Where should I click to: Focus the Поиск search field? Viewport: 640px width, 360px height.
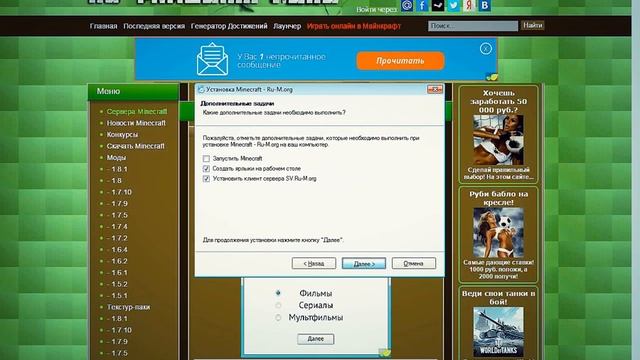473,26
